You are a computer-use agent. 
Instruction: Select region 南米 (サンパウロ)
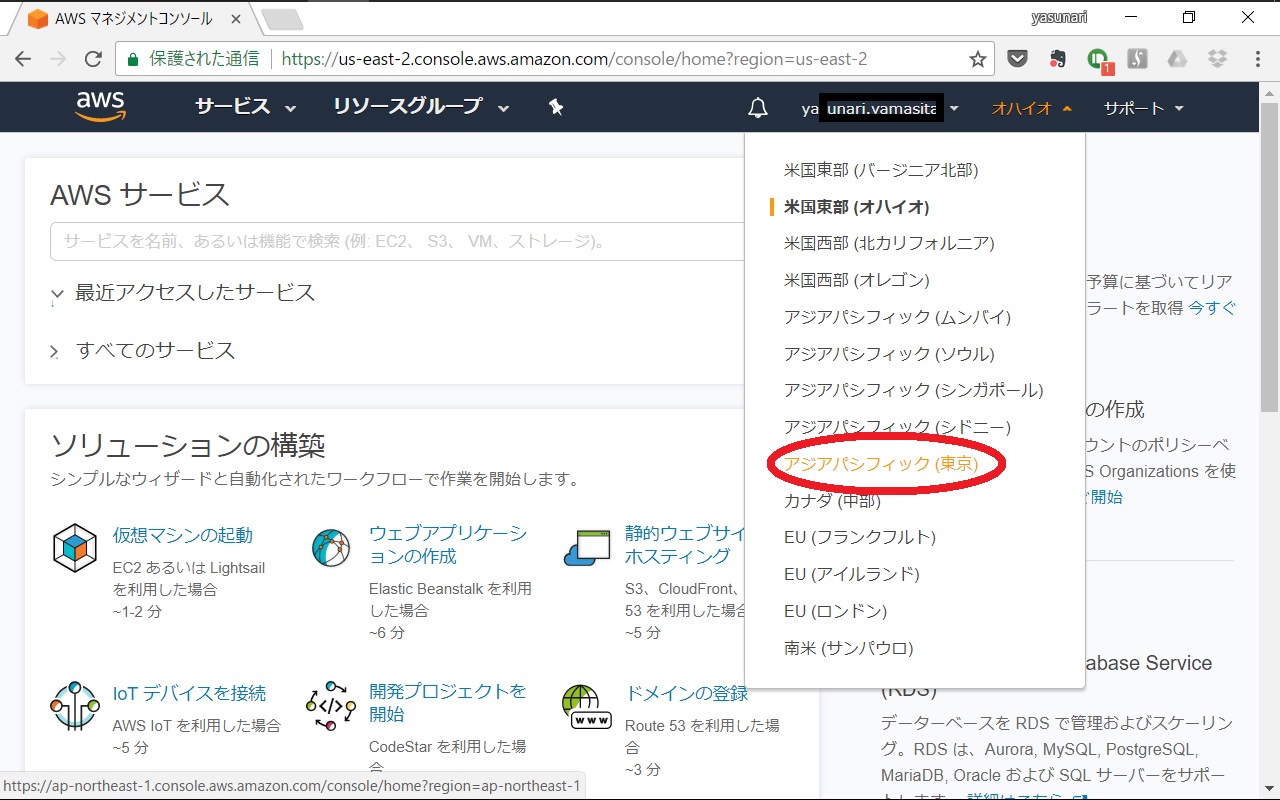[x=849, y=648]
